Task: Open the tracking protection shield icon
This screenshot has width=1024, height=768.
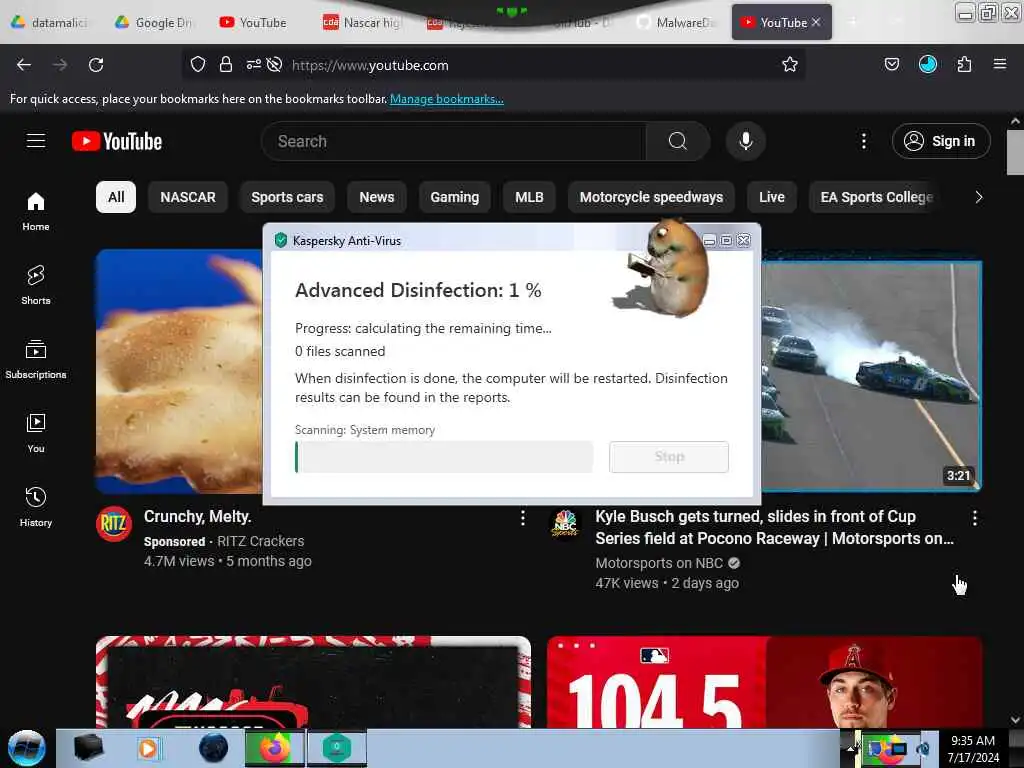Action: (x=198, y=65)
